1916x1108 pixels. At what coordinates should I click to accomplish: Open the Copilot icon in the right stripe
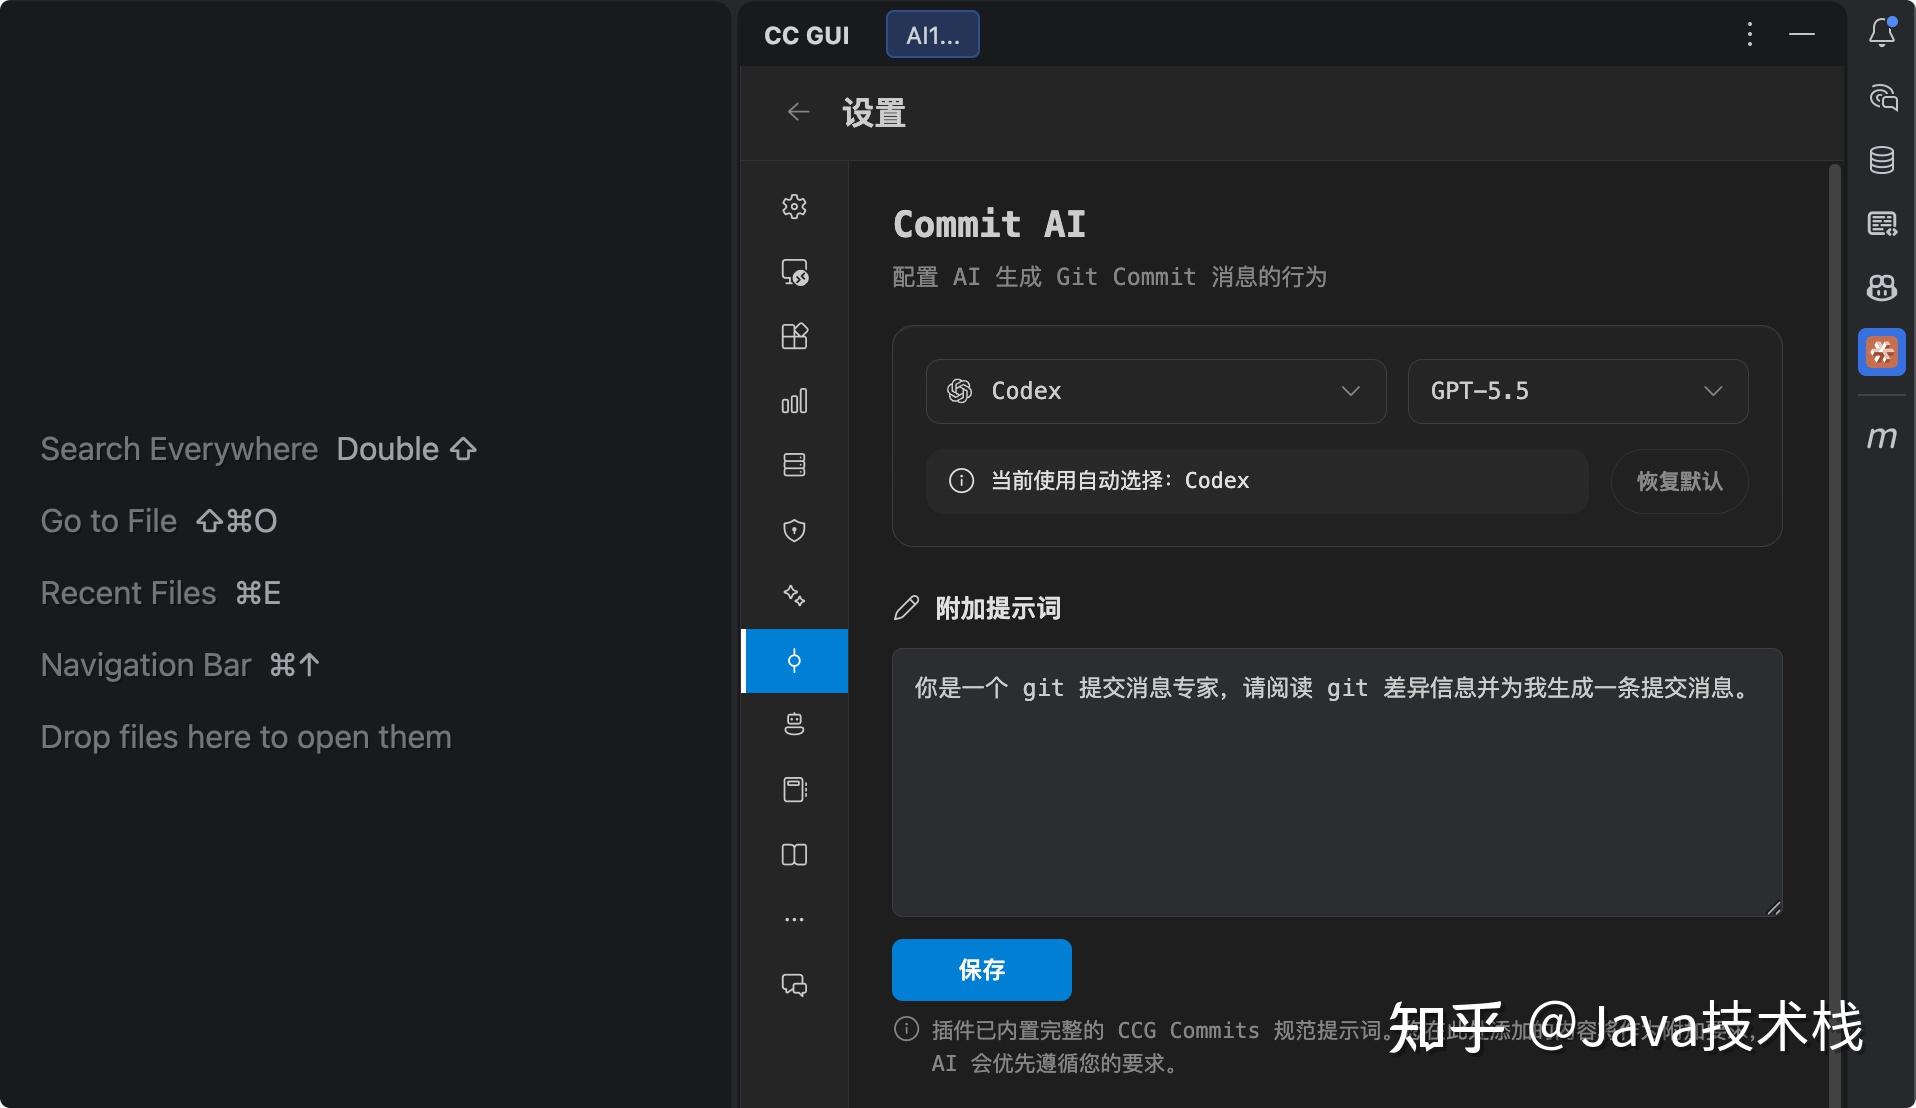pos(1882,288)
